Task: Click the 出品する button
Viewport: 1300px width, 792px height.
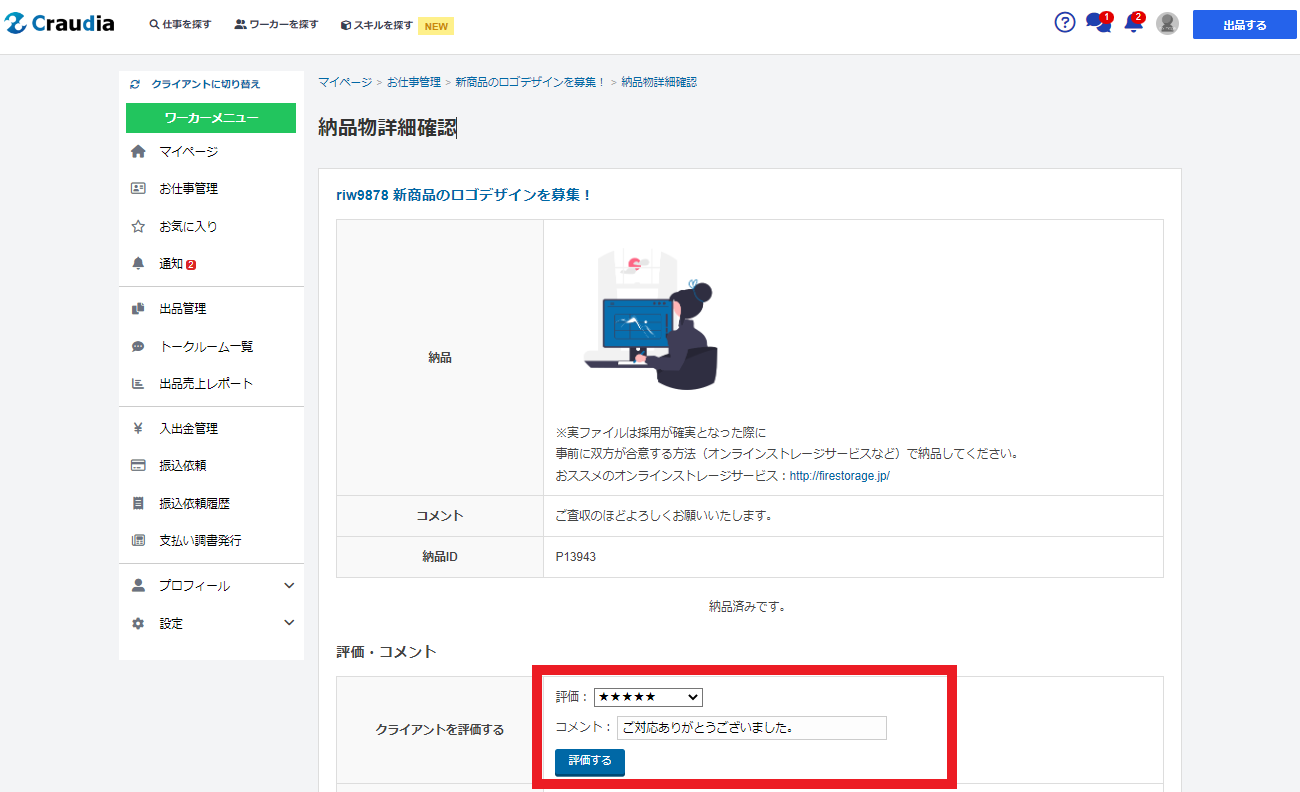Action: (1244, 25)
